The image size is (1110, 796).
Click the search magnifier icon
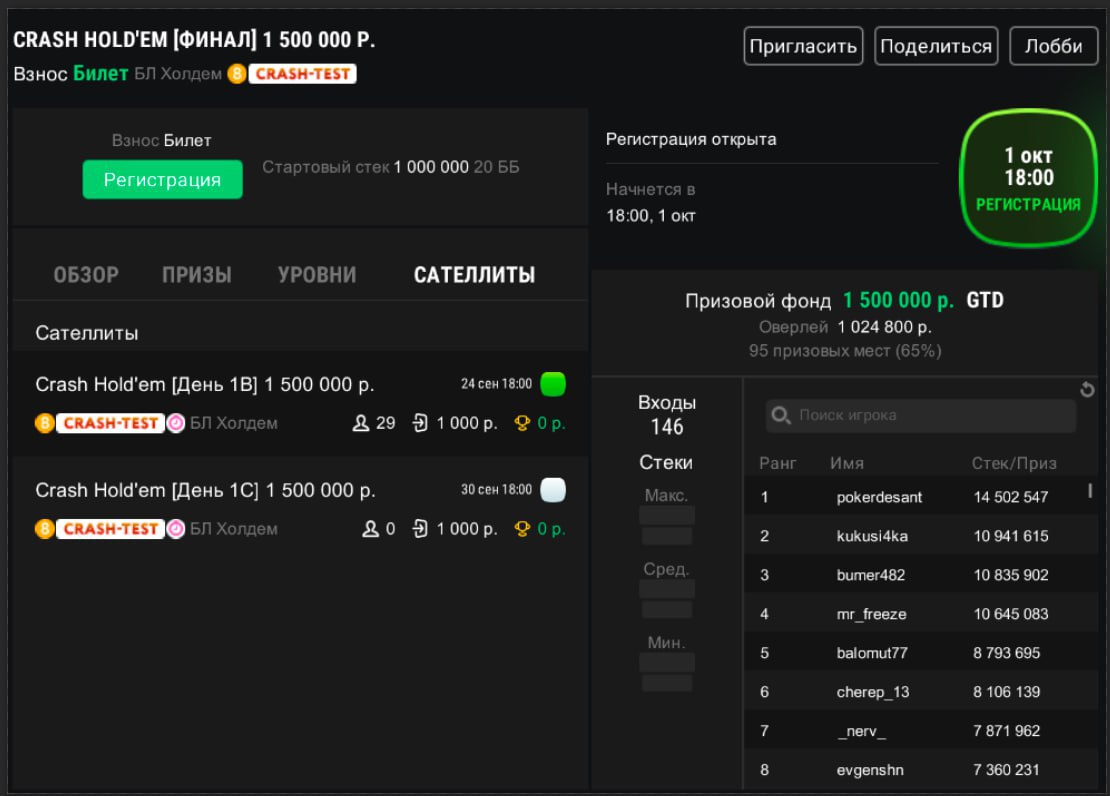(782, 415)
